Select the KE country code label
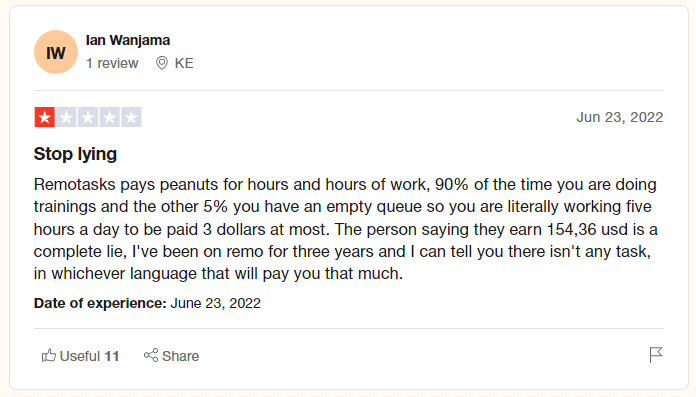 [x=184, y=63]
